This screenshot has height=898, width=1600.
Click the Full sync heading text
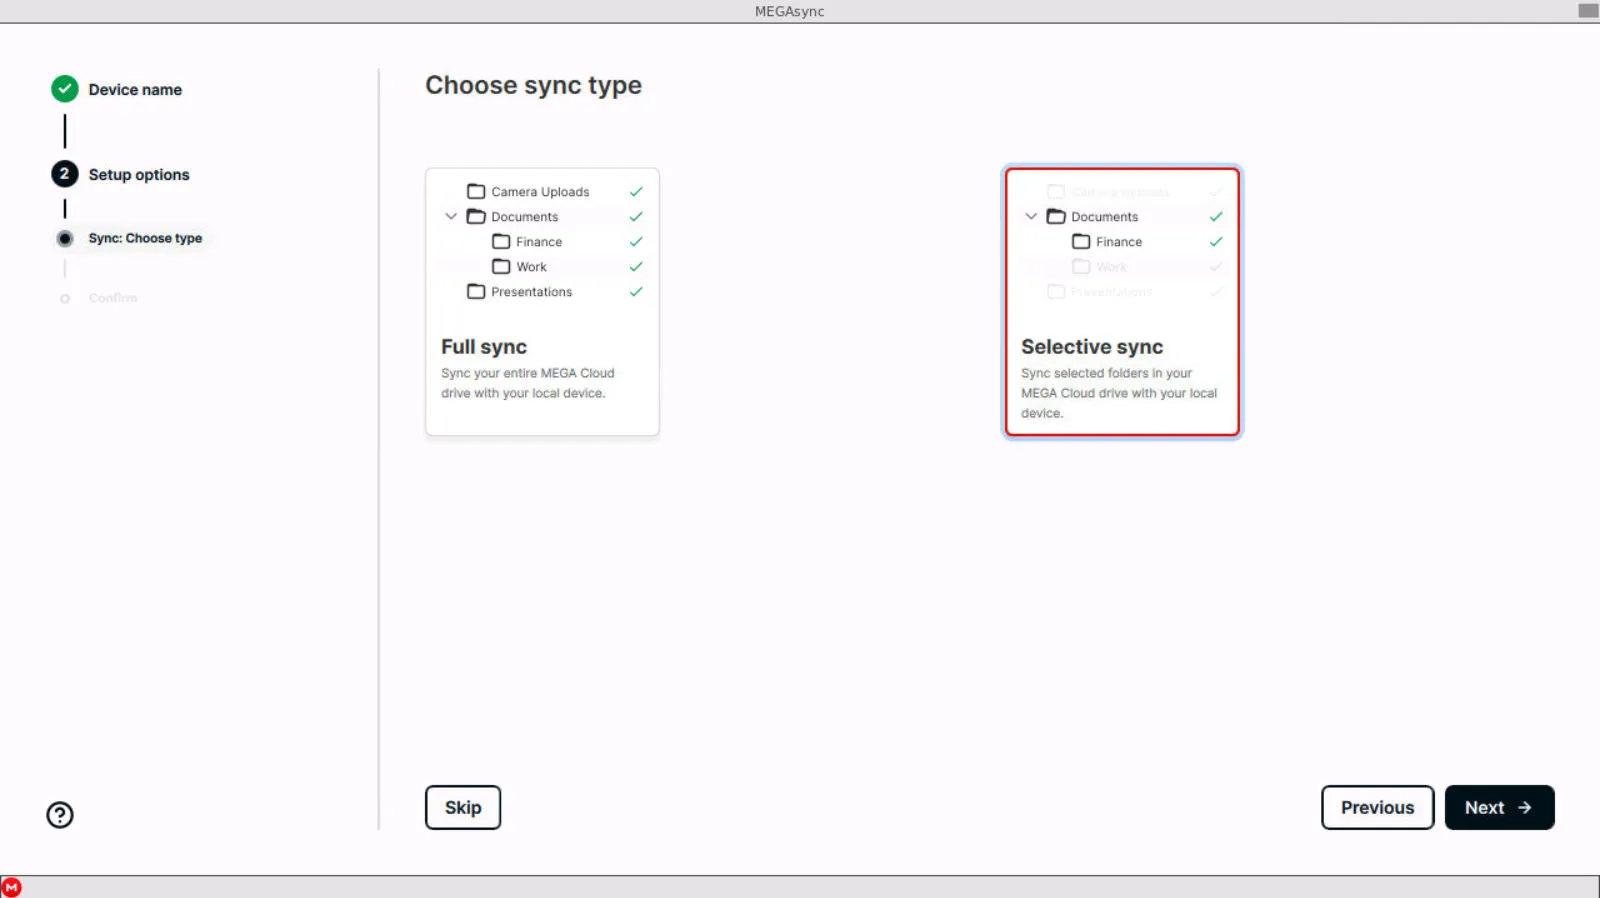pyautogui.click(x=484, y=347)
